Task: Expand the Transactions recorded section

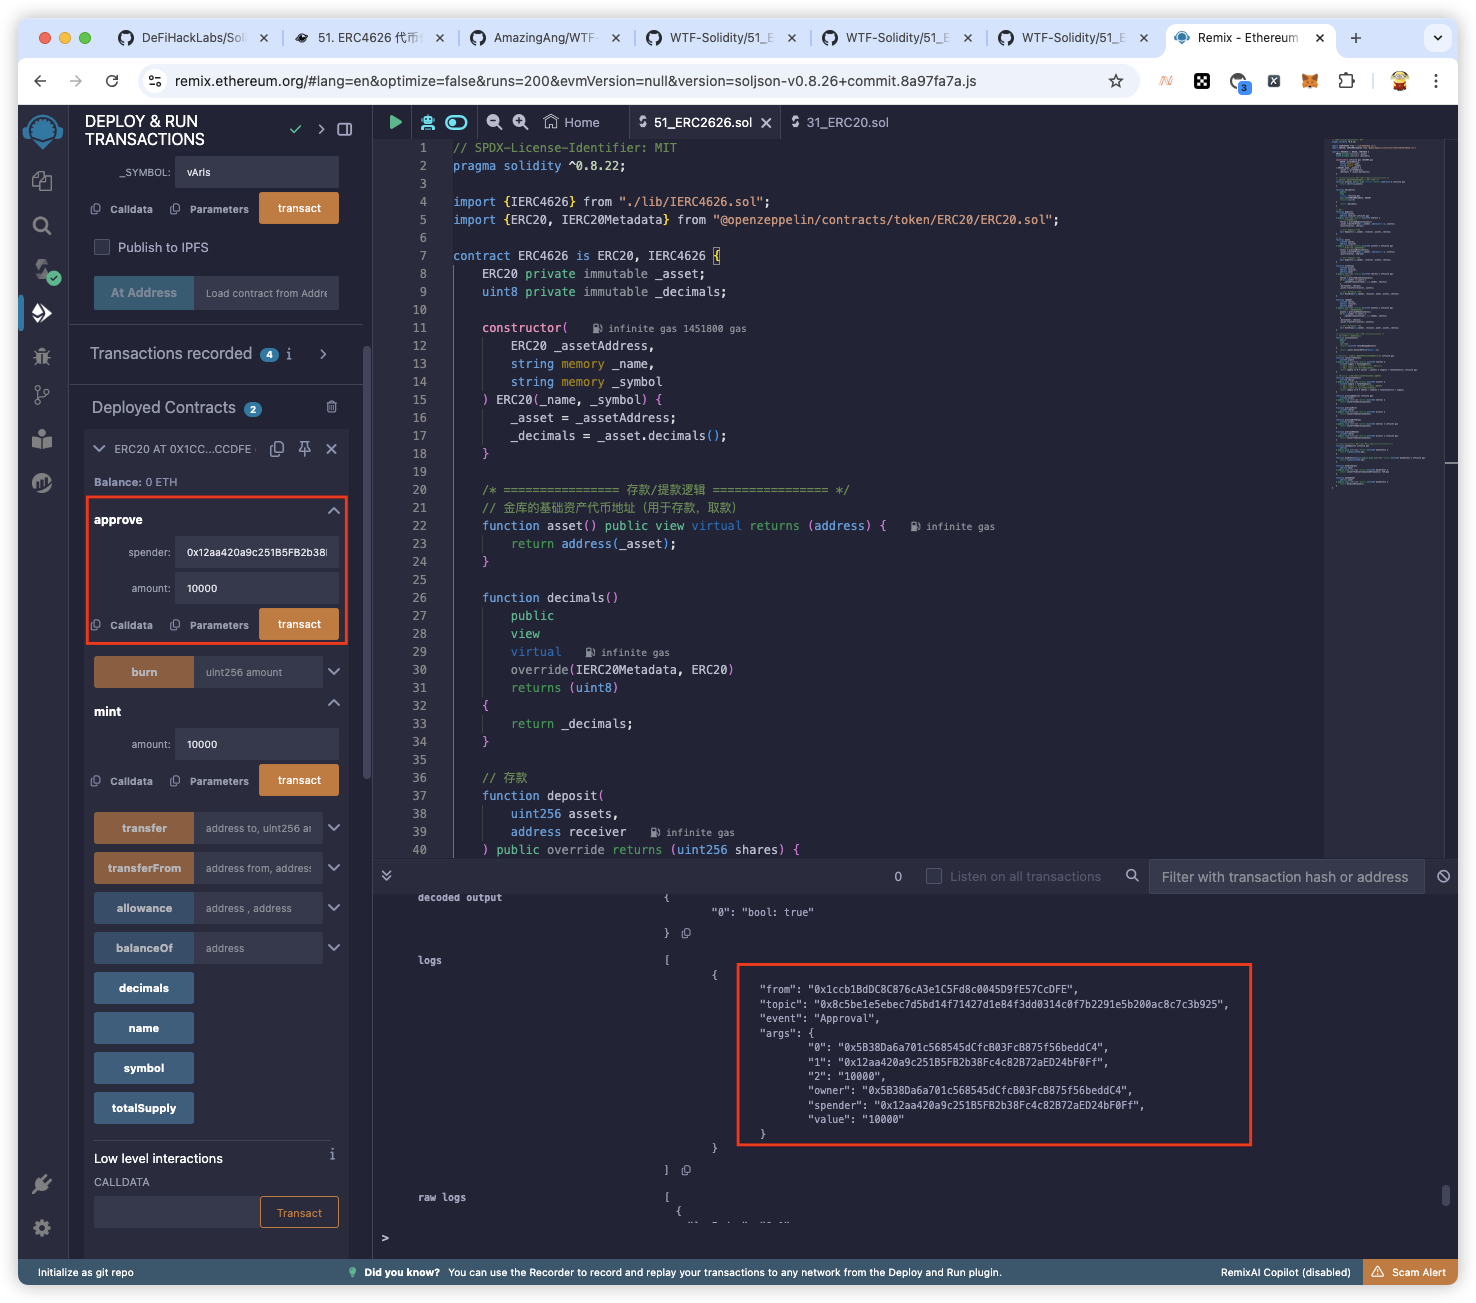Action: pos(323,354)
